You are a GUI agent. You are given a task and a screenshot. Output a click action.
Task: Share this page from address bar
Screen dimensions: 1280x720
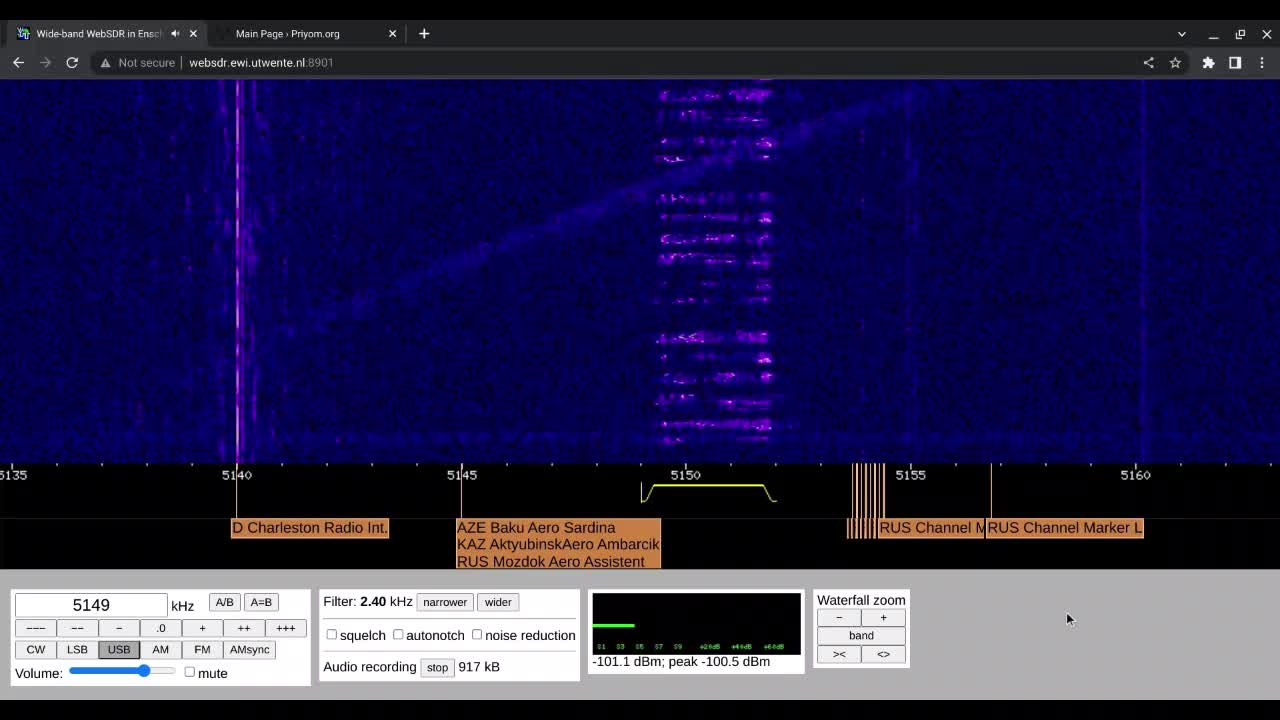click(1148, 62)
